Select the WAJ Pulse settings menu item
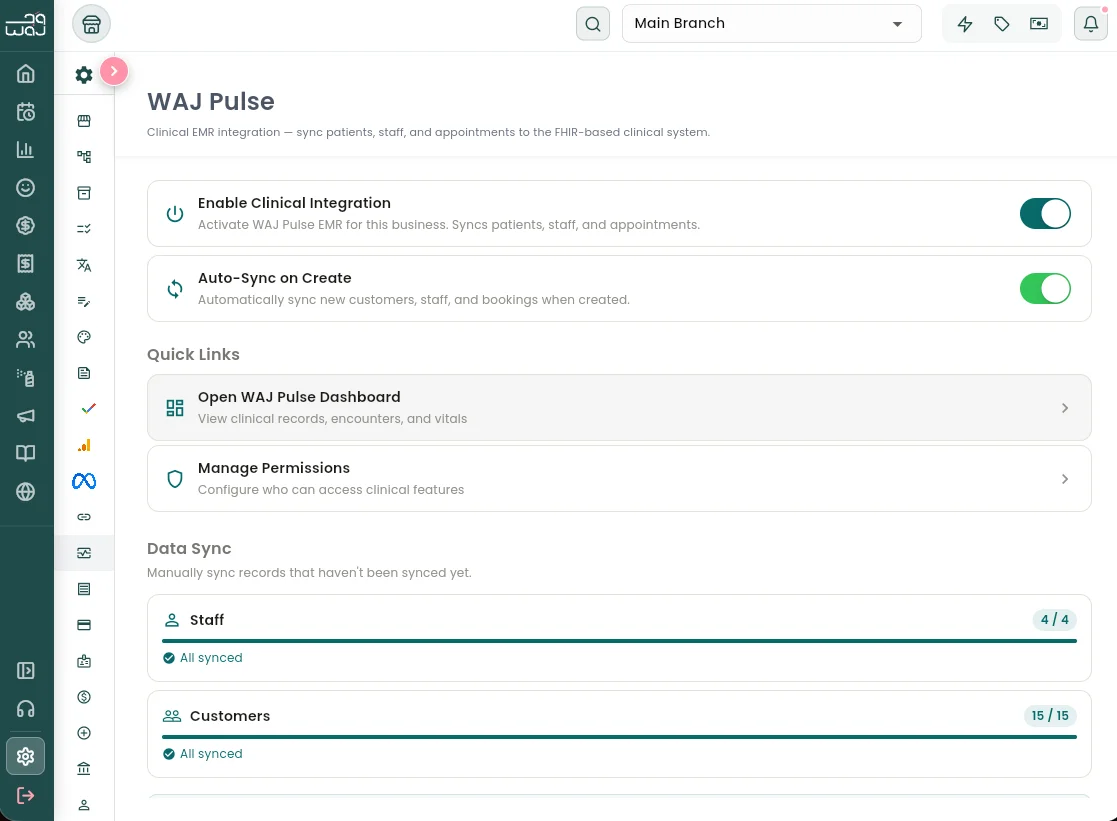Image resolution: width=1117 pixels, height=821 pixels. click(84, 553)
